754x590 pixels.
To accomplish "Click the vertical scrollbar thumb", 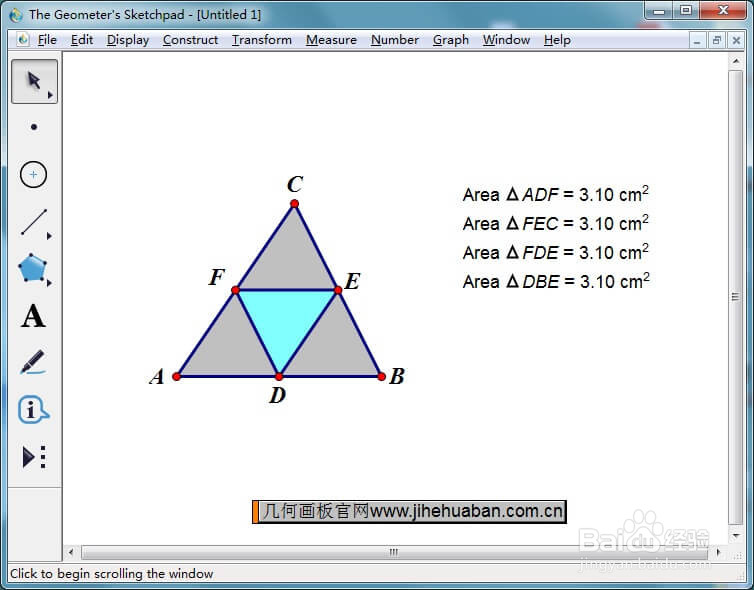I will [735, 297].
